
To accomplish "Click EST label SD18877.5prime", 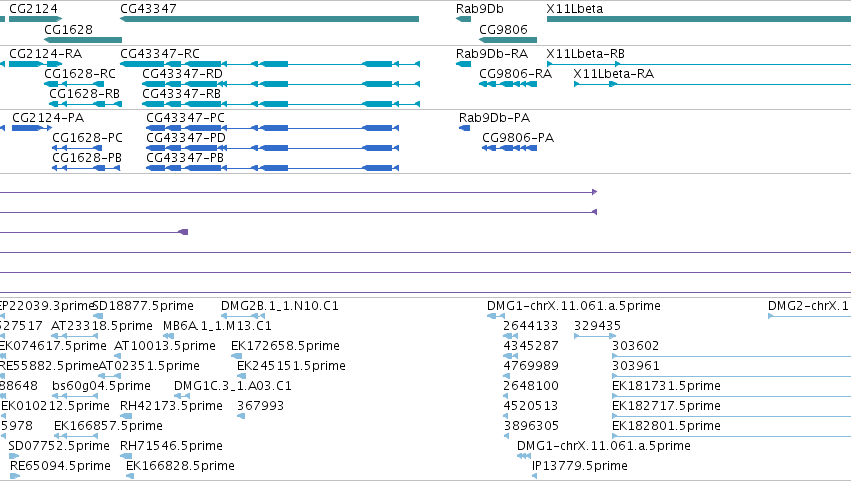I will [x=144, y=306].
